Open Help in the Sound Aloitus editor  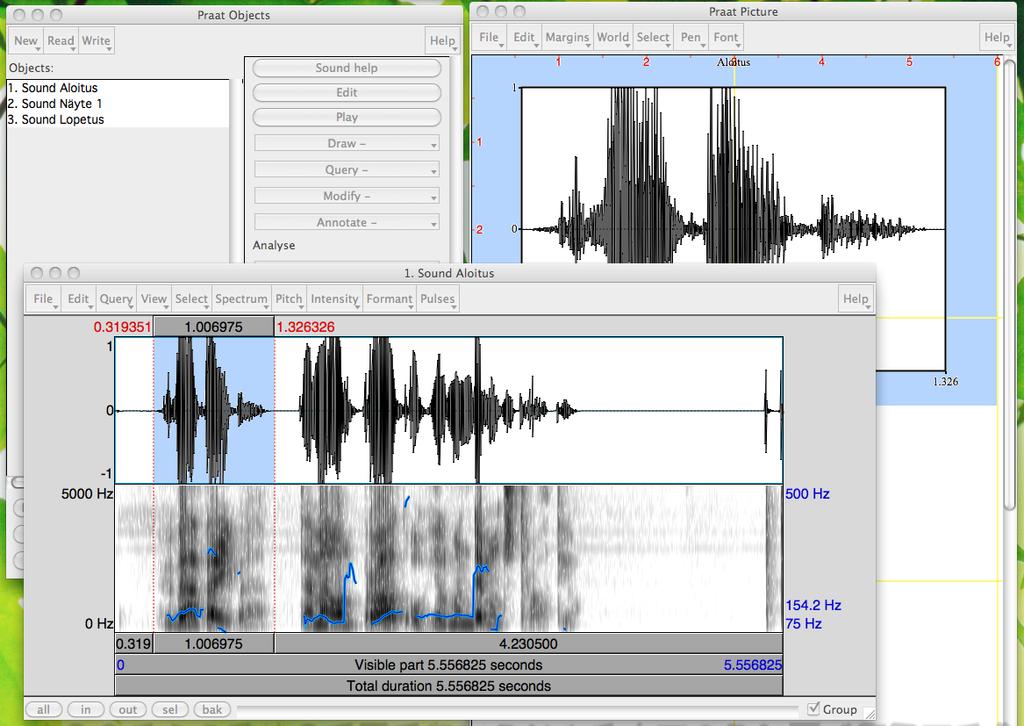click(x=856, y=298)
